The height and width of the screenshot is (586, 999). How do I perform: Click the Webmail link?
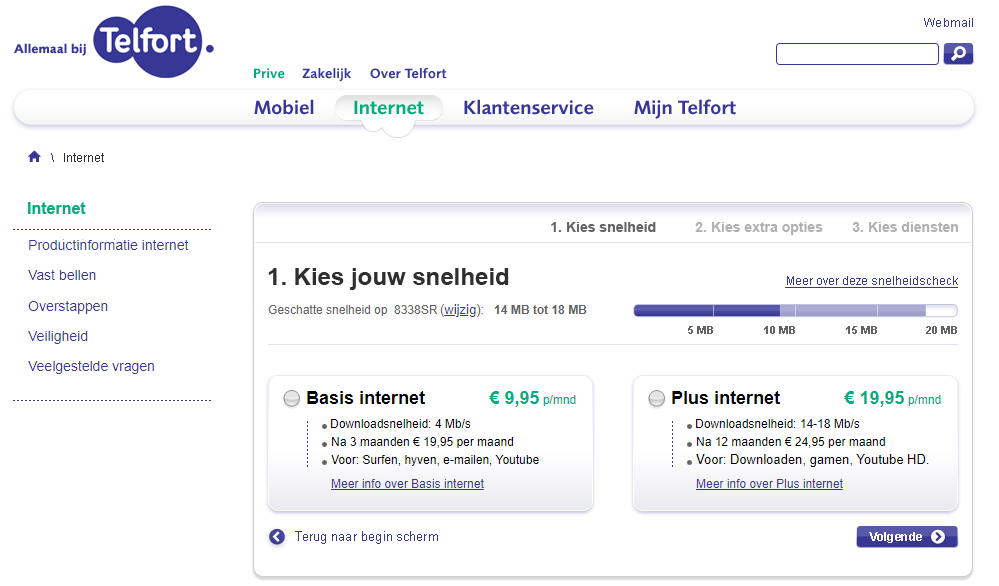tap(948, 23)
